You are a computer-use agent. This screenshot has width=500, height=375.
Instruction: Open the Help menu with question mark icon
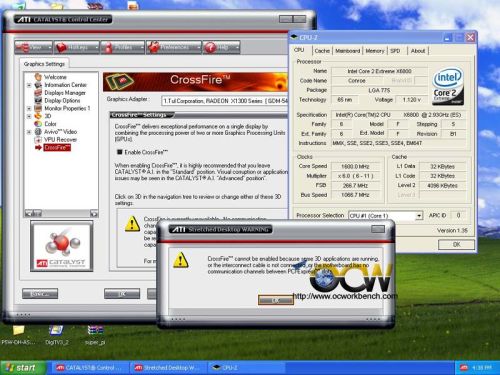(x=221, y=48)
